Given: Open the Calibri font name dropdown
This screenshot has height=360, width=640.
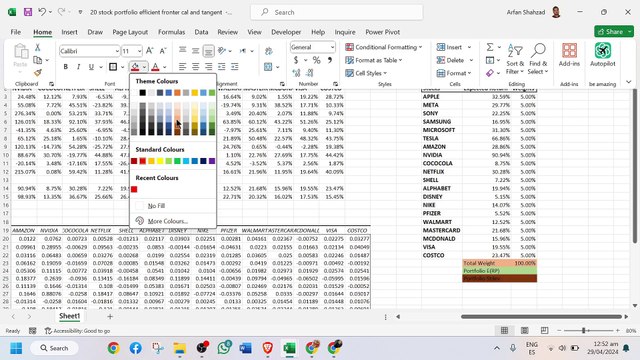Looking at the screenshot, I should point(117,51).
